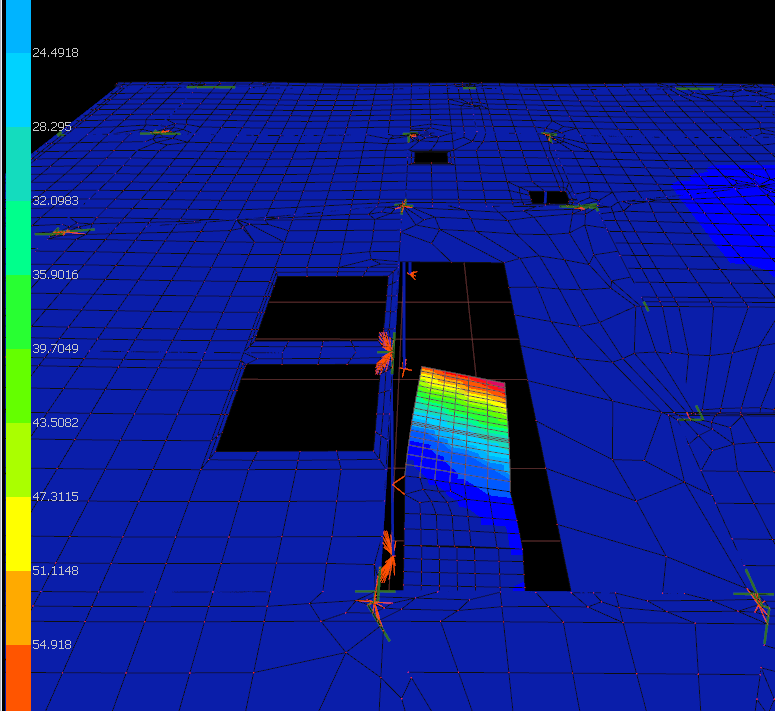
Task: Click the 32.0983 legend value
Action: [x=55, y=201]
